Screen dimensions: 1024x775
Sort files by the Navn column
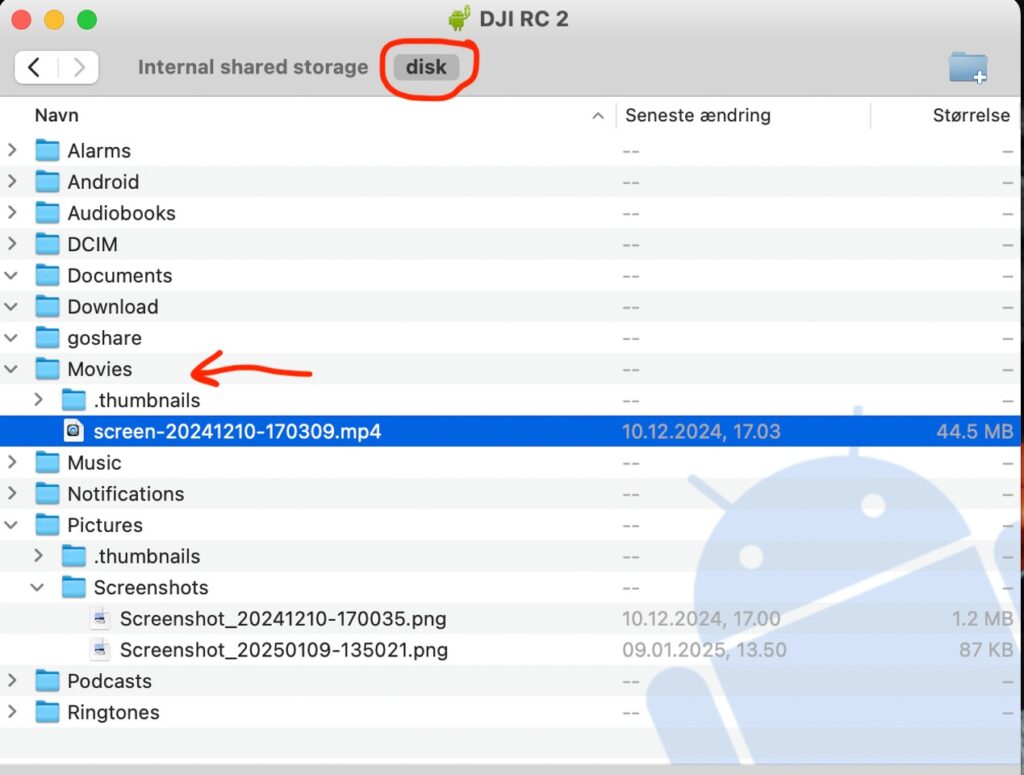pyautogui.click(x=56, y=116)
